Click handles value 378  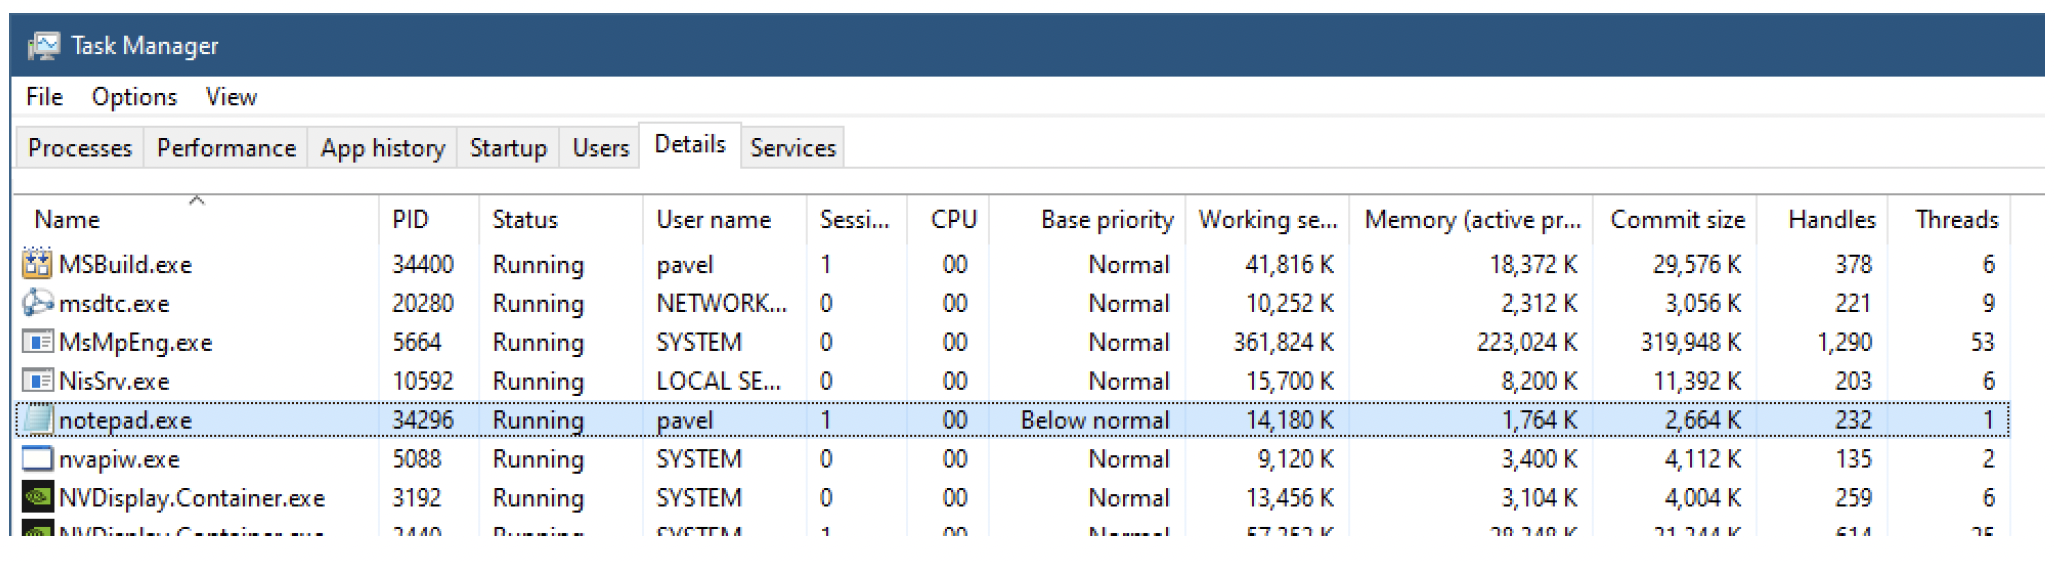pos(1853,265)
